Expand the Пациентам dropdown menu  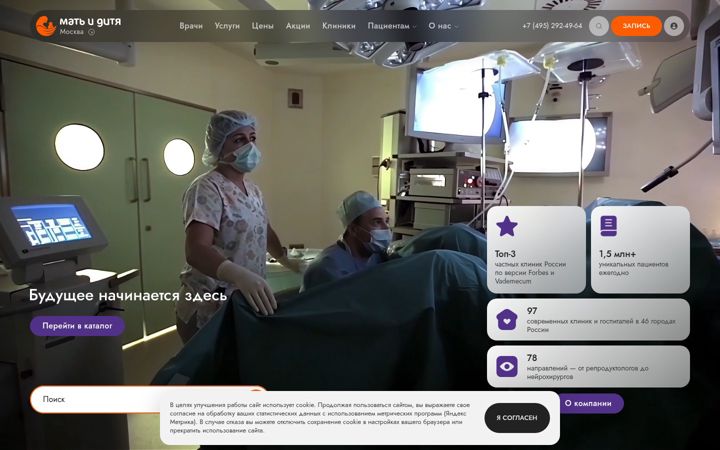[392, 26]
